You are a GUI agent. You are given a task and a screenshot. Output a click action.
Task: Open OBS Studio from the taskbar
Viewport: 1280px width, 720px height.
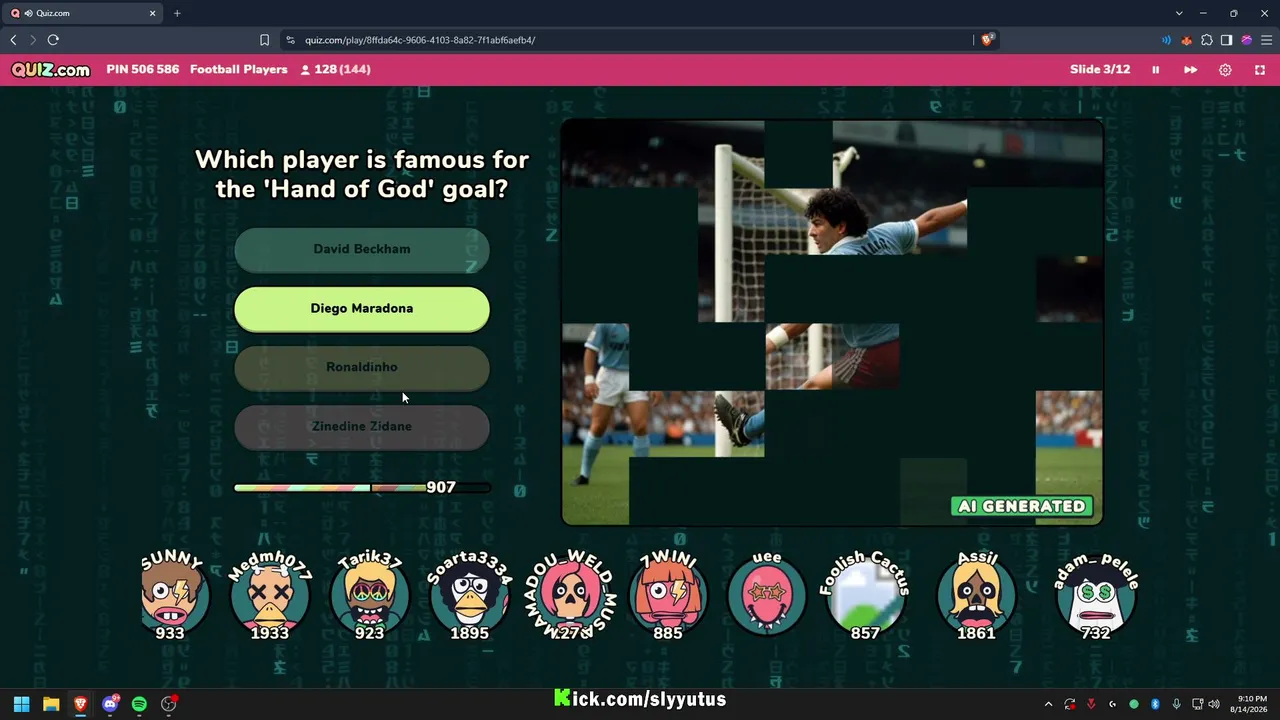pos(169,704)
